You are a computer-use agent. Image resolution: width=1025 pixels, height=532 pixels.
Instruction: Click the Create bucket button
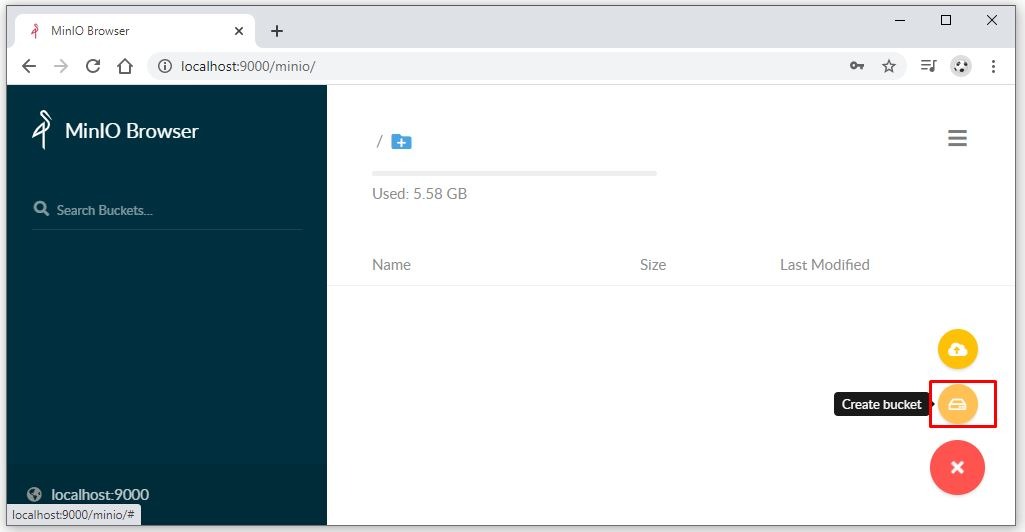point(957,404)
